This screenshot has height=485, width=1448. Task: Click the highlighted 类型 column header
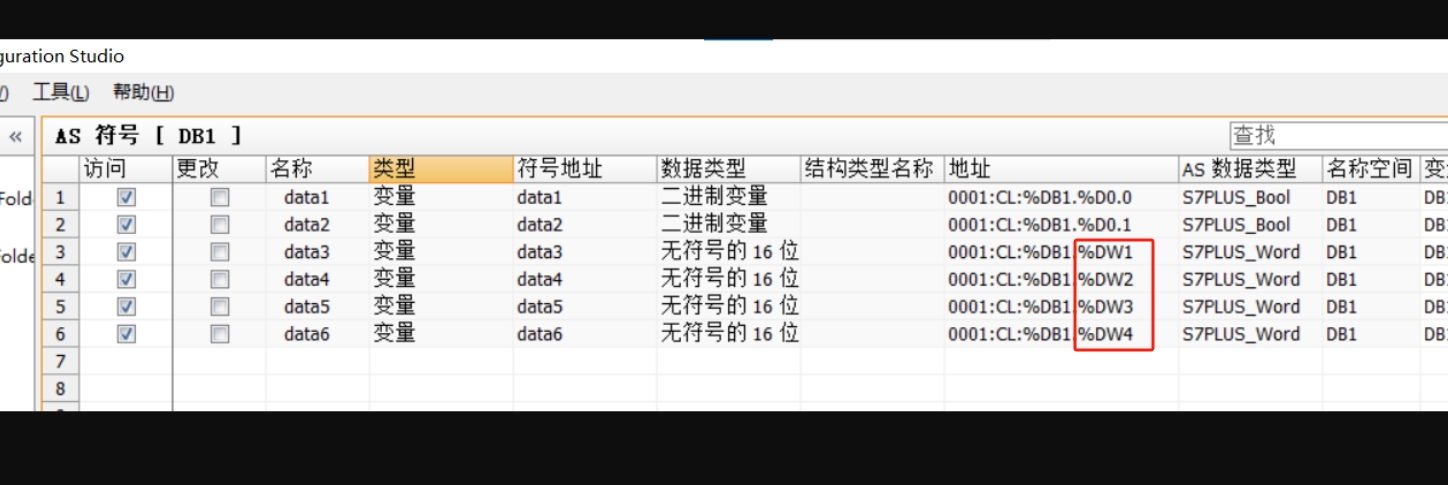click(x=440, y=169)
